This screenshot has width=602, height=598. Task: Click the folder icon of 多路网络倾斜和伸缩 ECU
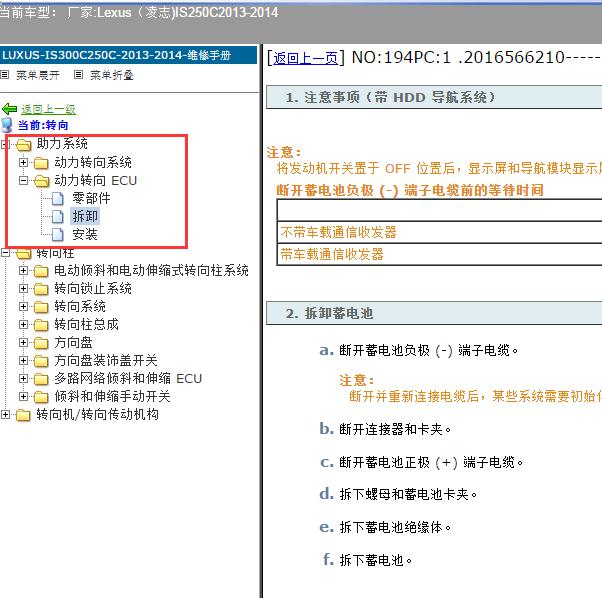pos(41,379)
